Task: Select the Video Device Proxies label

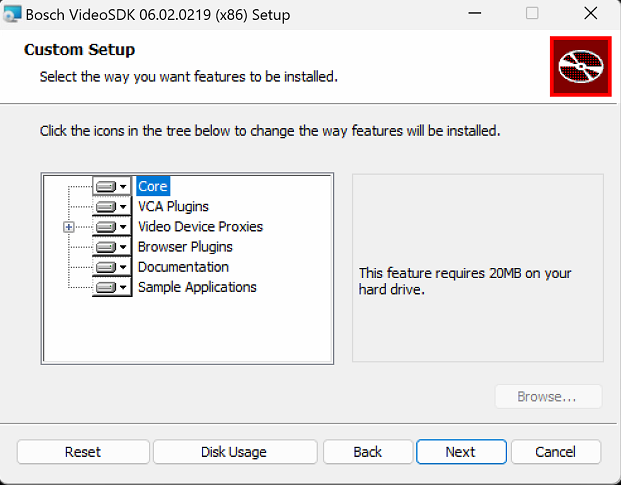Action: [200, 227]
